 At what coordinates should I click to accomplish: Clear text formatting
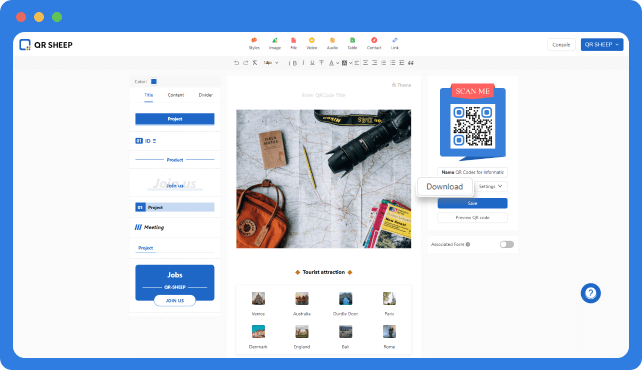click(x=255, y=63)
